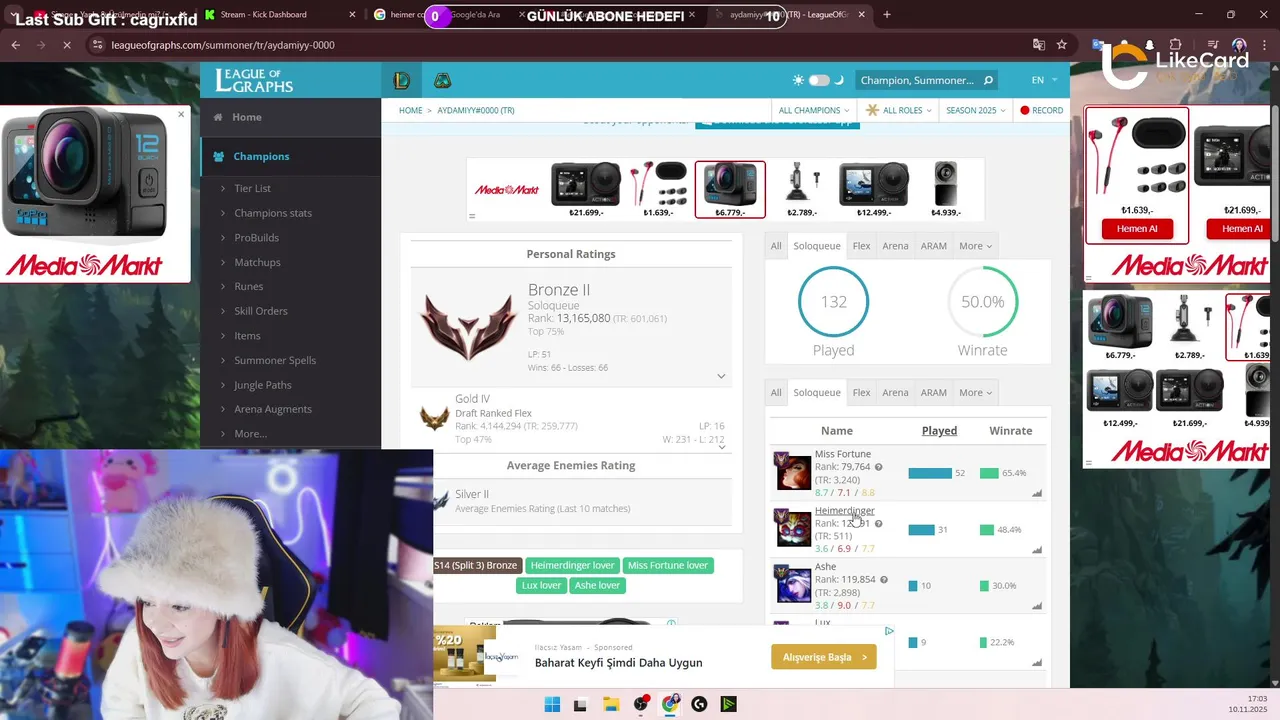Screen dimensions: 1280x720
Task: Click the Heimerdinger lover tag
Action: pyautogui.click(x=572, y=565)
